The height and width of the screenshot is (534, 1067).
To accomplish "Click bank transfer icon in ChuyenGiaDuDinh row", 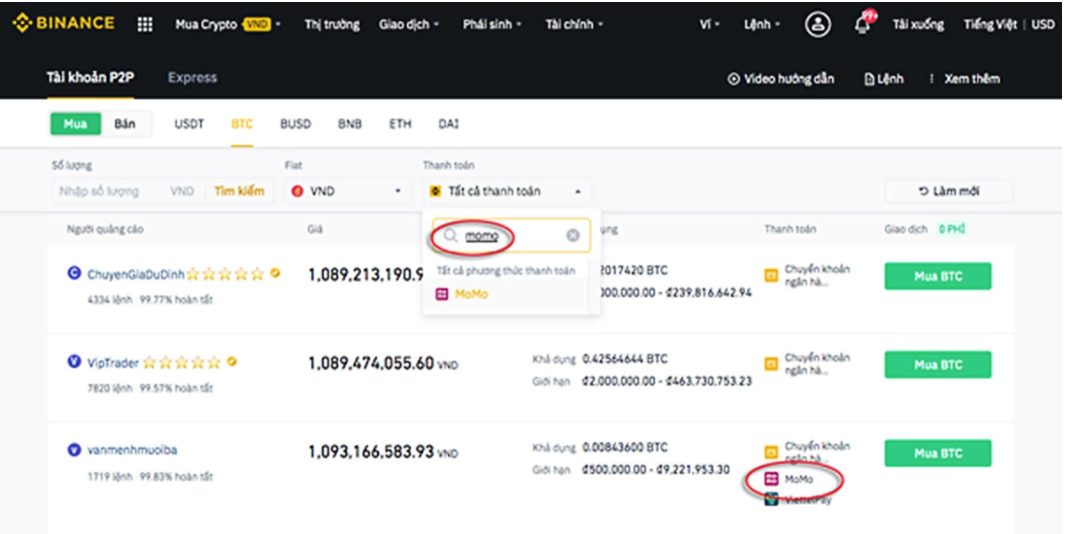I will (x=771, y=276).
